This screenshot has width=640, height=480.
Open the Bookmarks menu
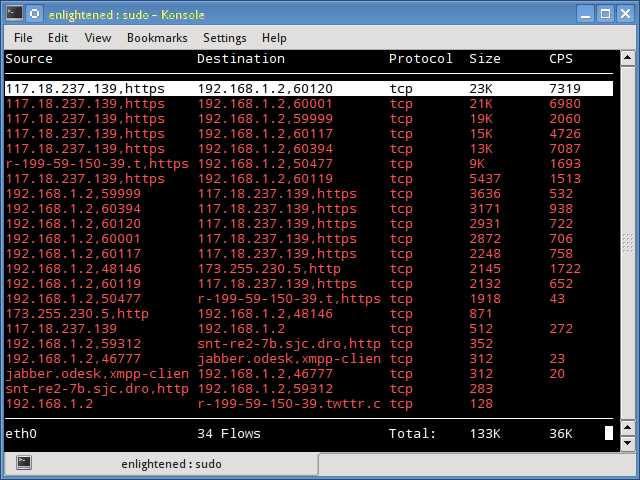pos(157,38)
